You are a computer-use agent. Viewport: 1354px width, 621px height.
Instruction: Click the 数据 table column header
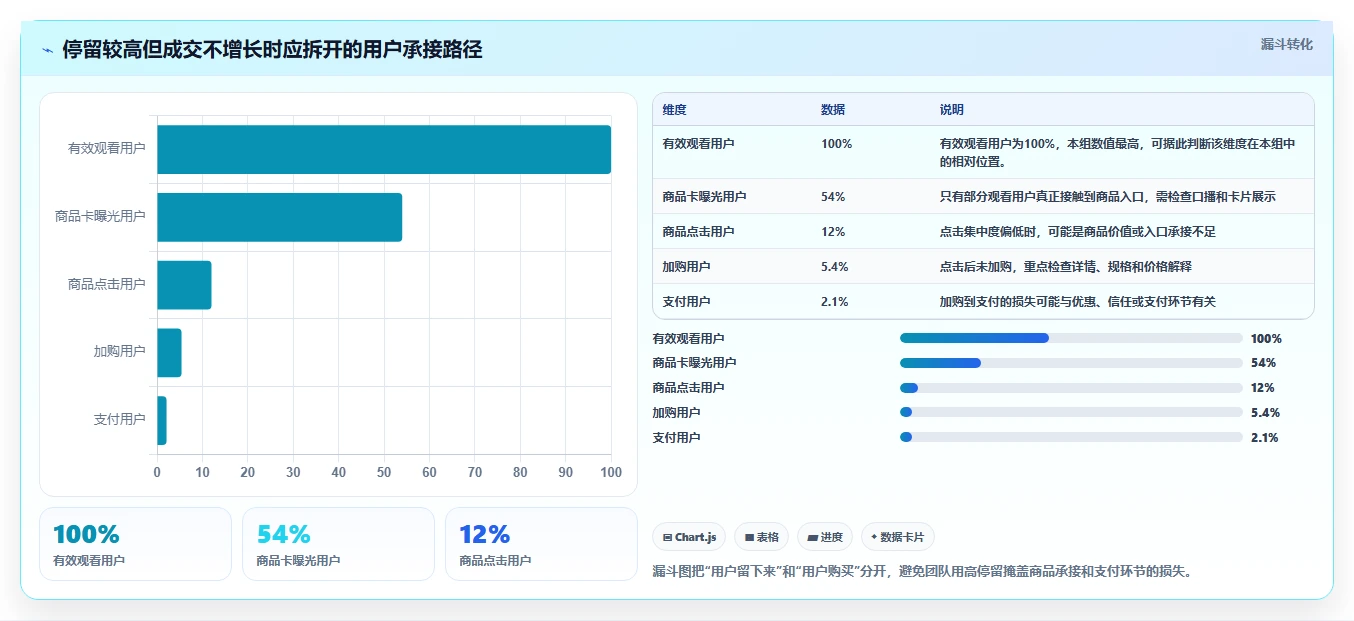click(833, 110)
